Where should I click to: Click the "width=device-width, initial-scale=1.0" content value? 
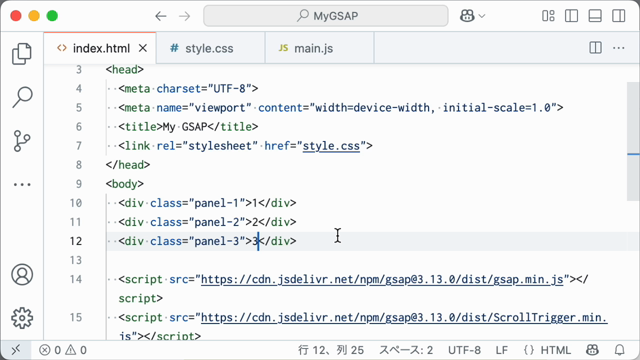[x=433, y=108]
